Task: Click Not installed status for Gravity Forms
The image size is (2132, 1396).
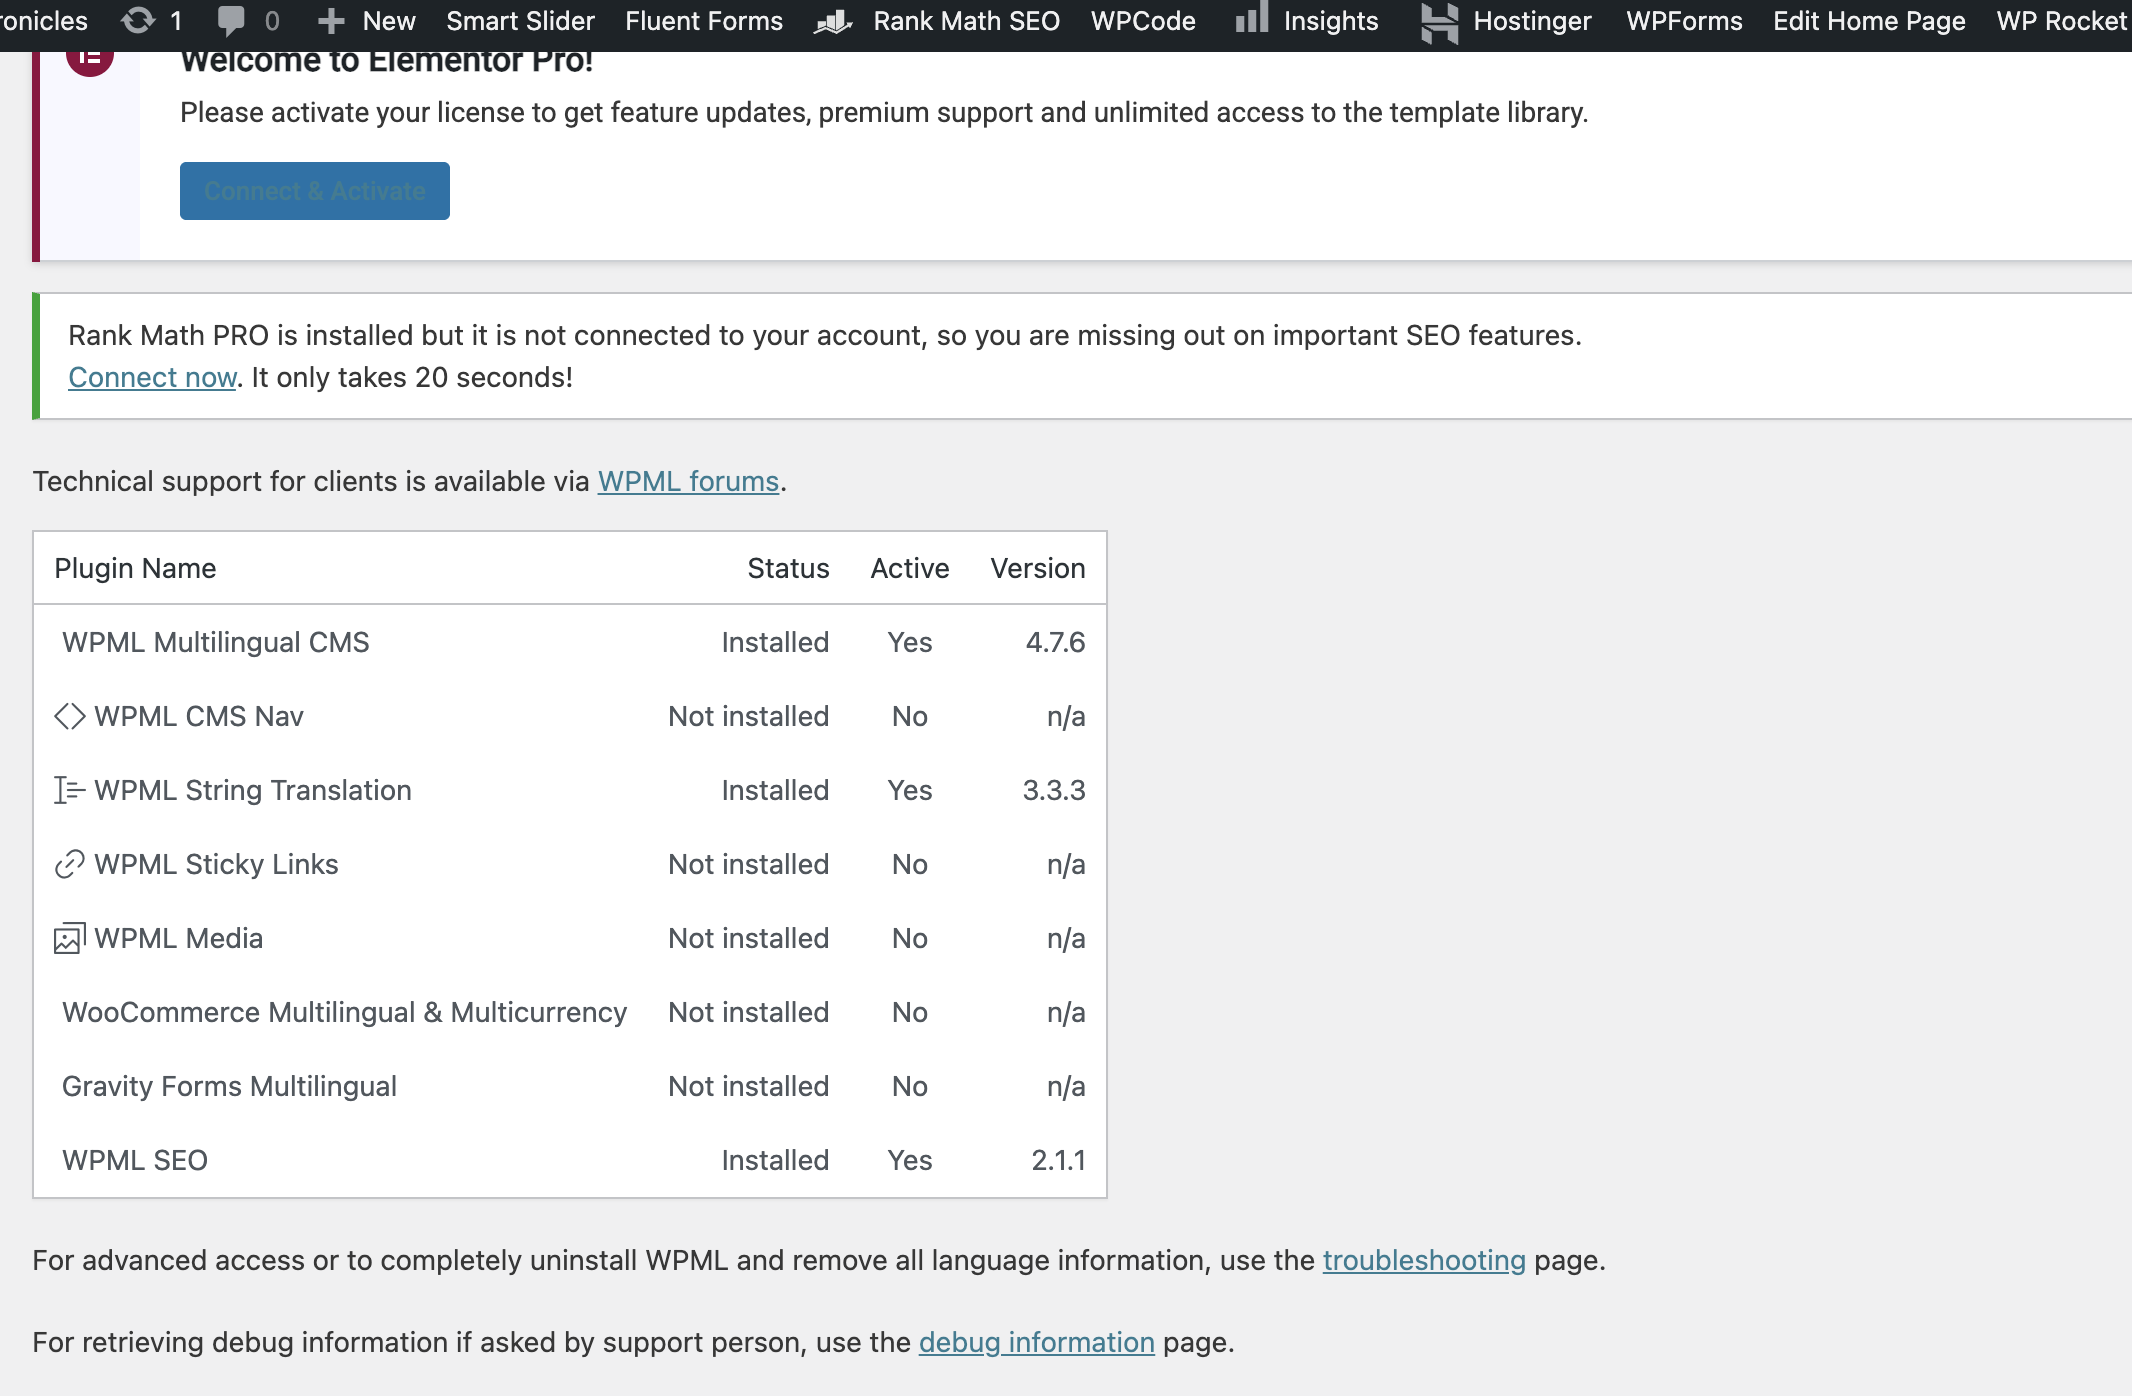Action: pos(748,1086)
